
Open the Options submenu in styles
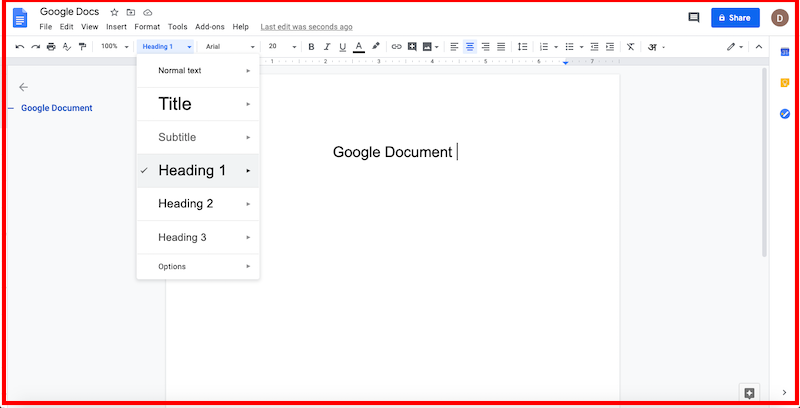[x=198, y=266]
